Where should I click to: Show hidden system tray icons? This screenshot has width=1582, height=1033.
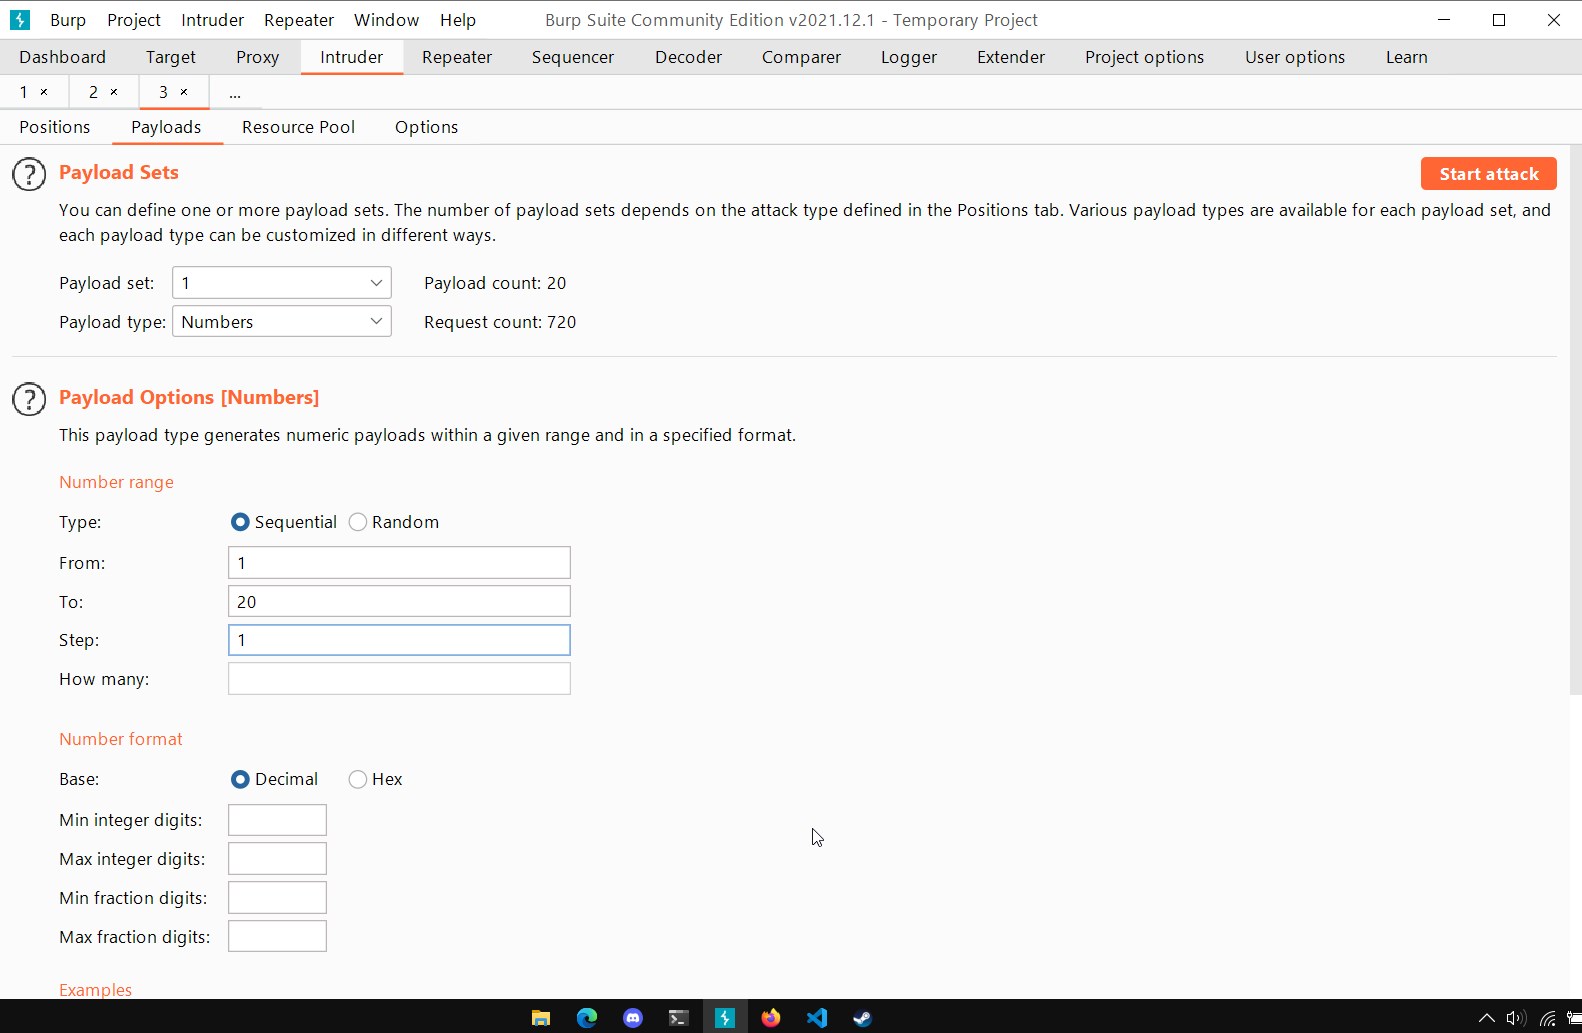click(x=1487, y=1018)
